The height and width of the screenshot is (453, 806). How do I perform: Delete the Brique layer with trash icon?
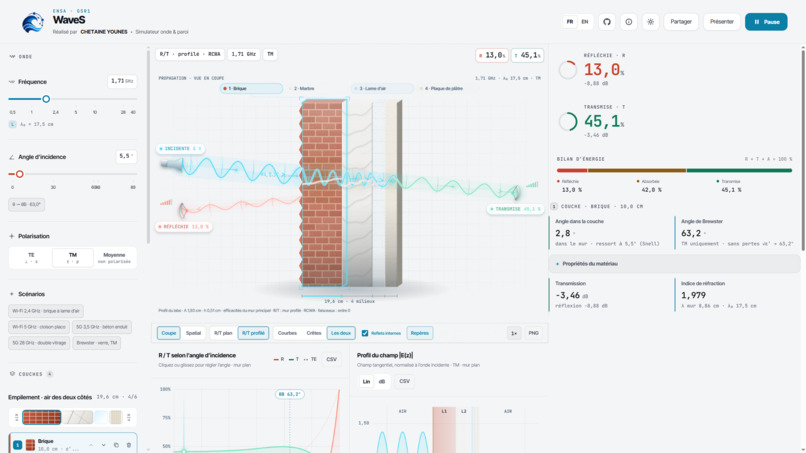point(129,445)
